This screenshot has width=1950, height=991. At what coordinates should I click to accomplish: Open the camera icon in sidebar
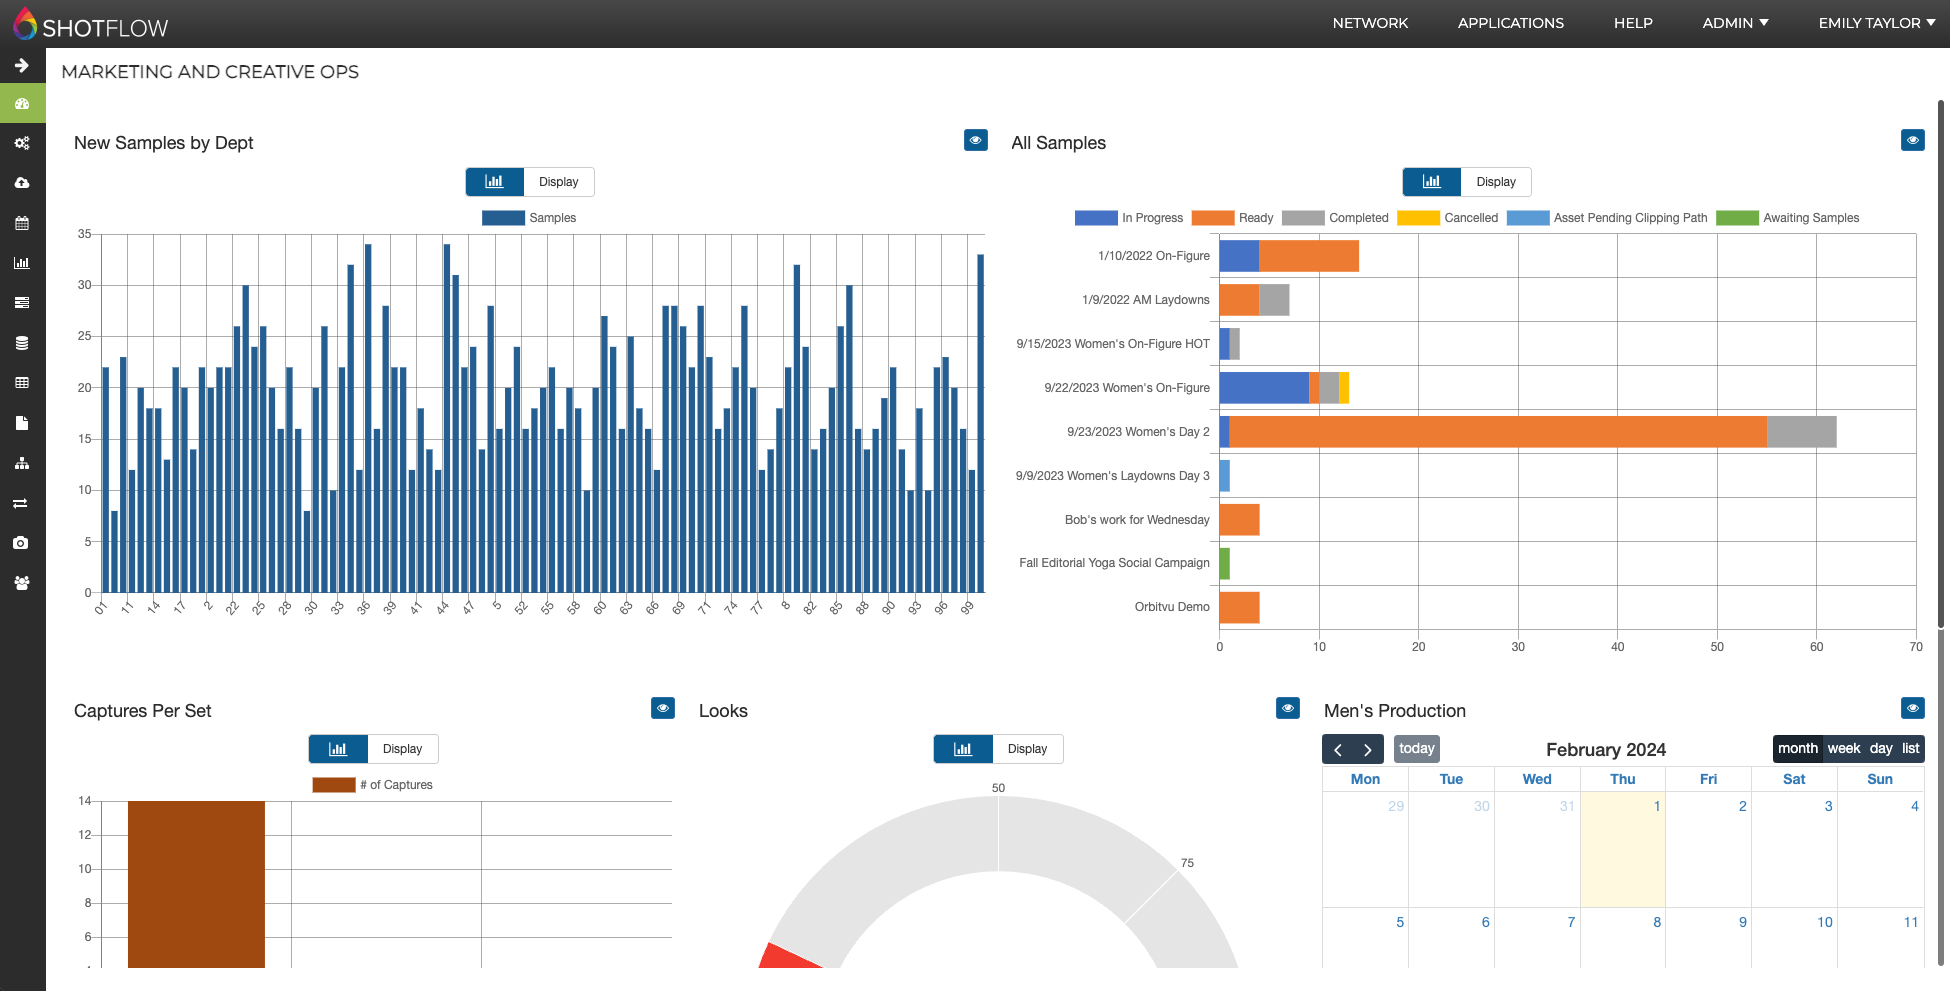click(x=22, y=543)
